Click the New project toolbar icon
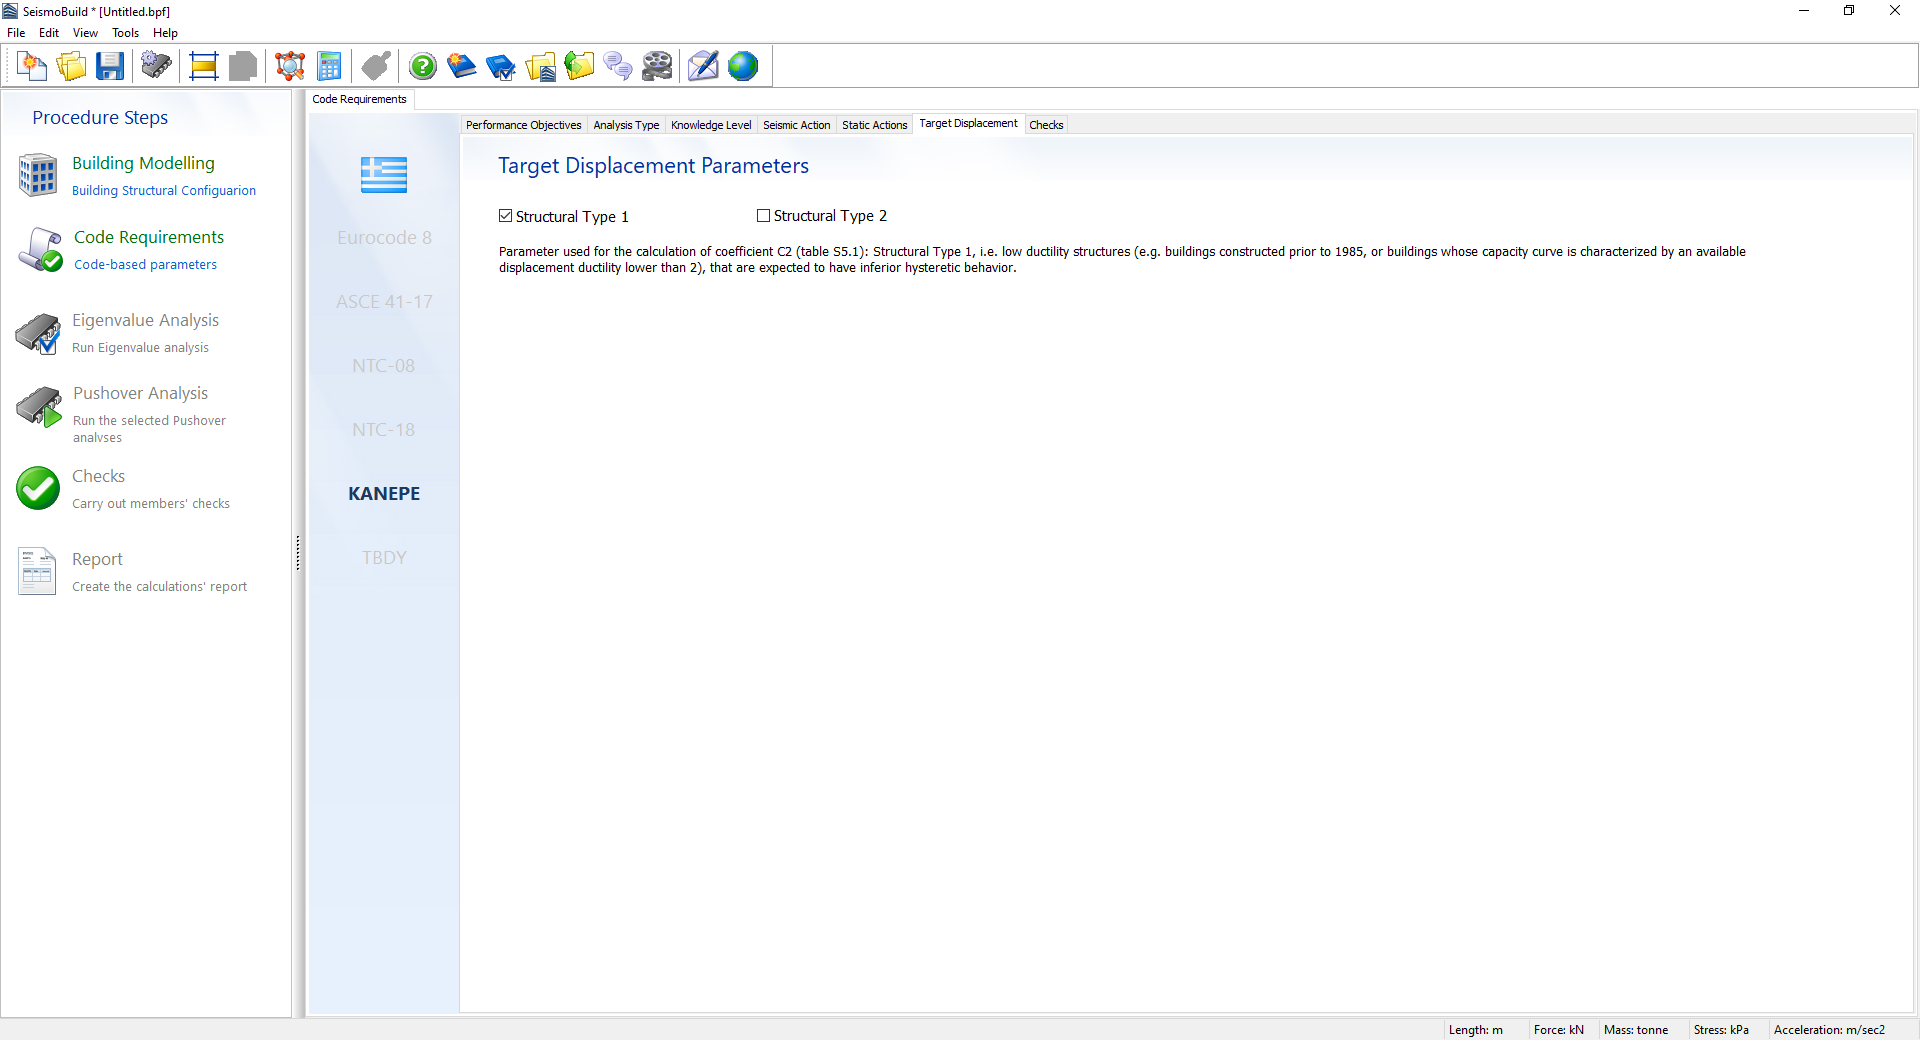 (x=32, y=67)
